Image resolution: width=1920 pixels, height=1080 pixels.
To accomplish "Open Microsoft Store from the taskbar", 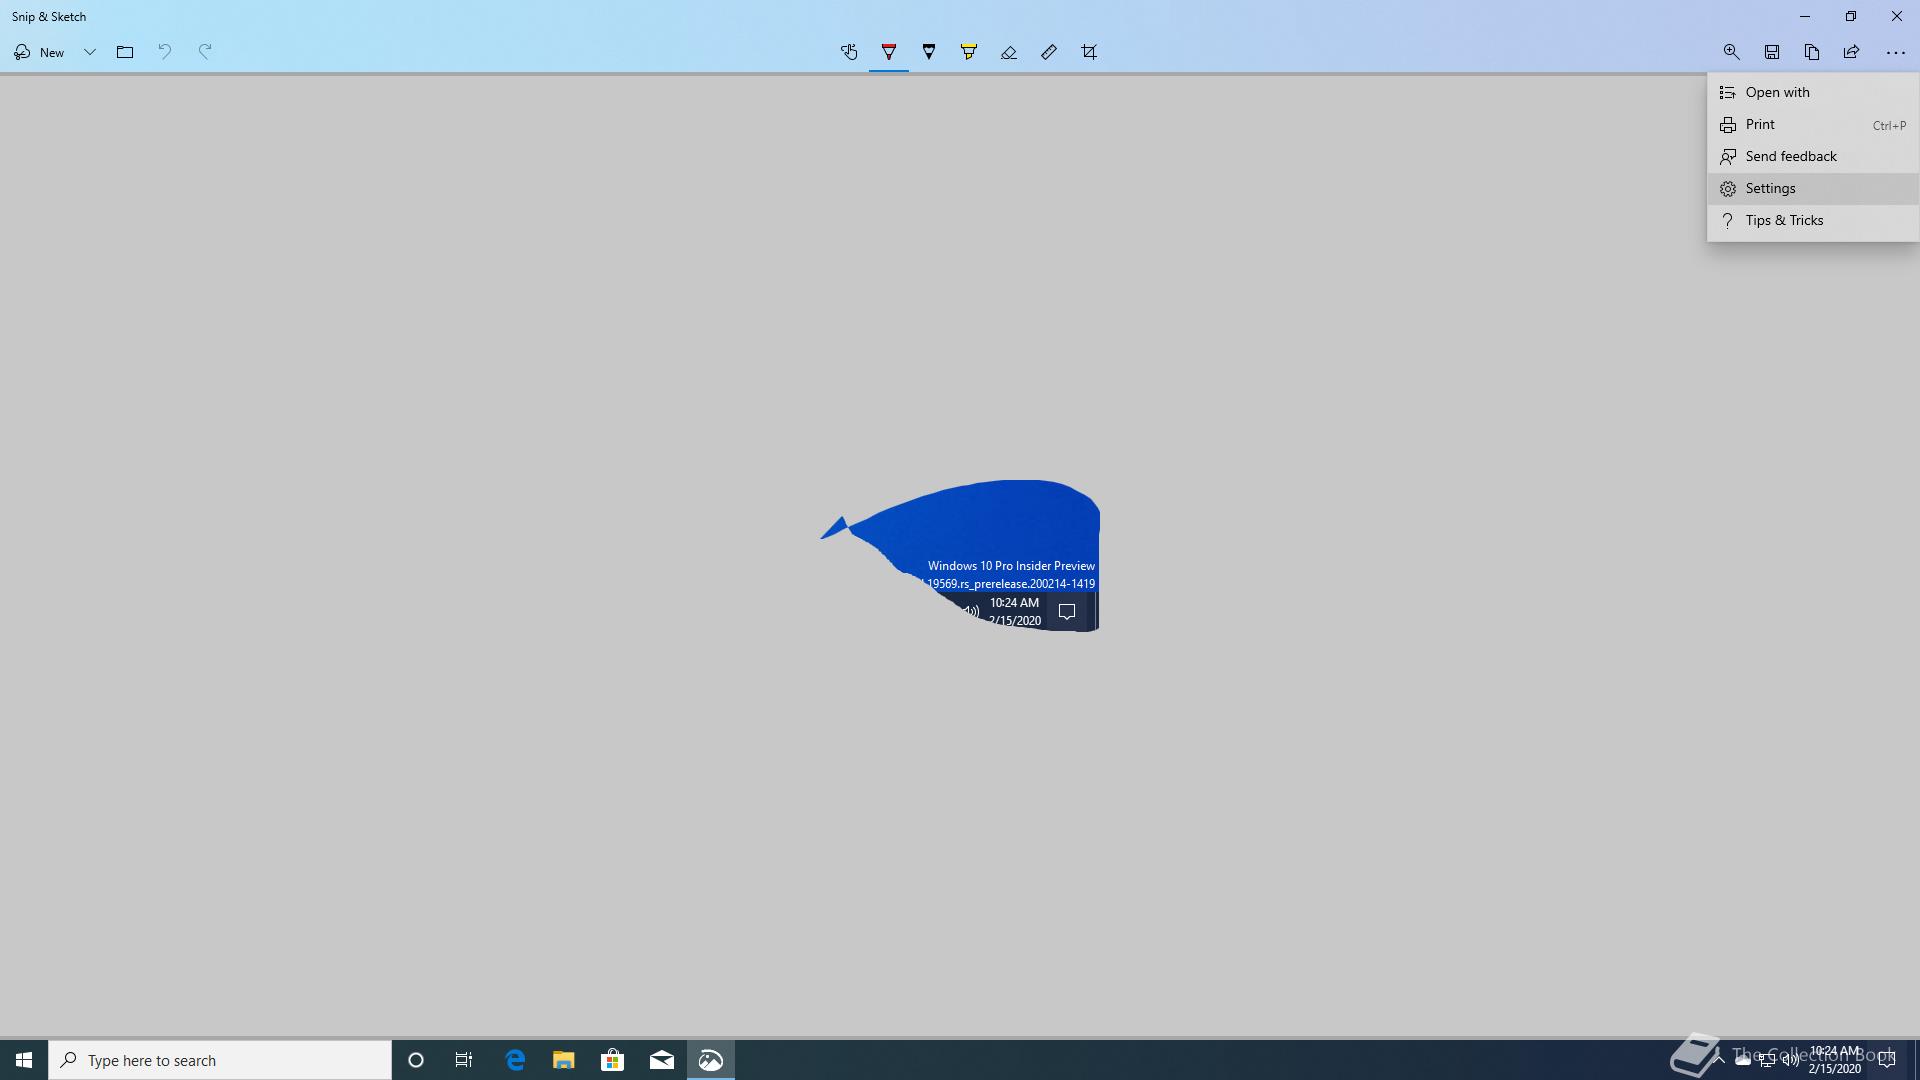I will click(613, 1060).
